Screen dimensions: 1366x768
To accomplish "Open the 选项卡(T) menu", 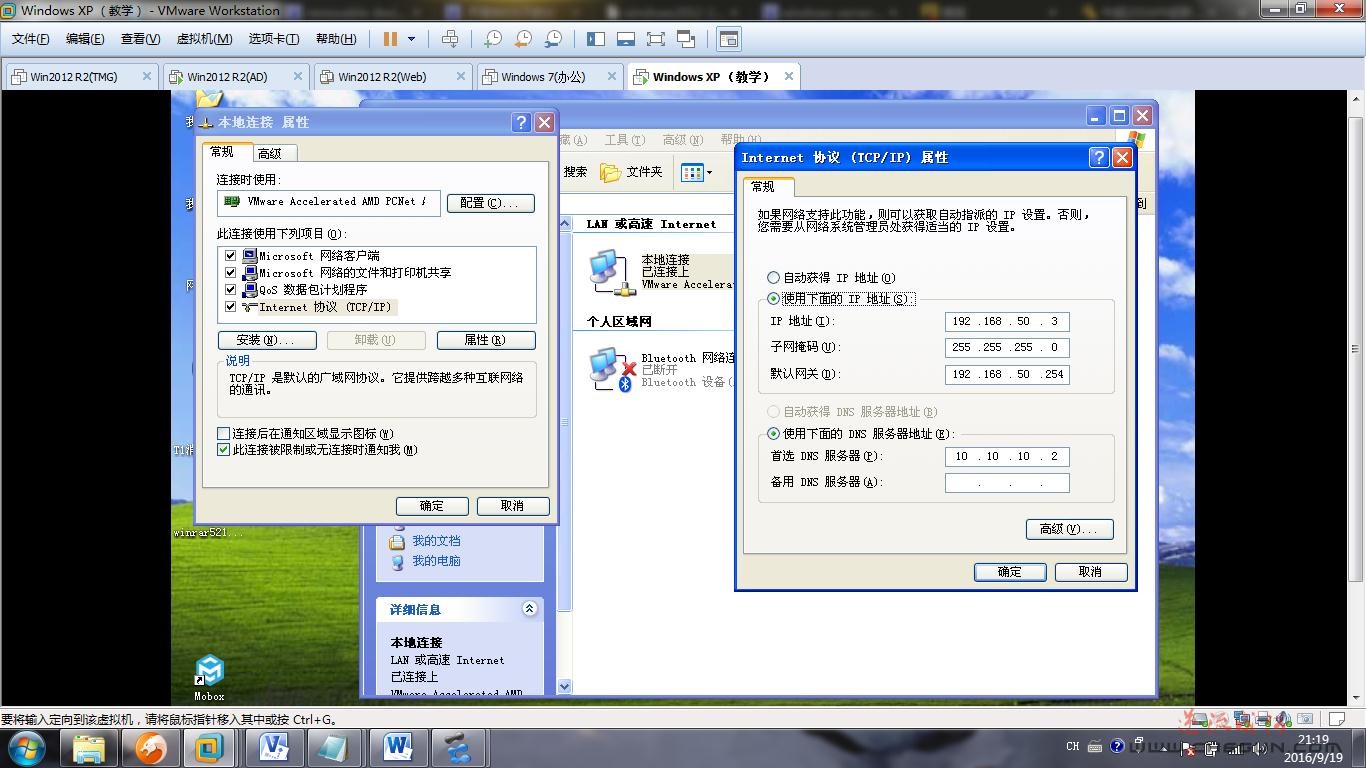I will [274, 39].
